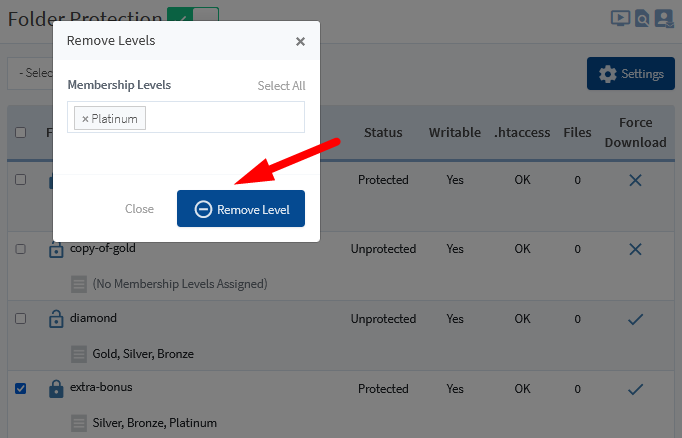Check the first folder row checkbox
Screen dimensions: 682x438
tap(20, 179)
